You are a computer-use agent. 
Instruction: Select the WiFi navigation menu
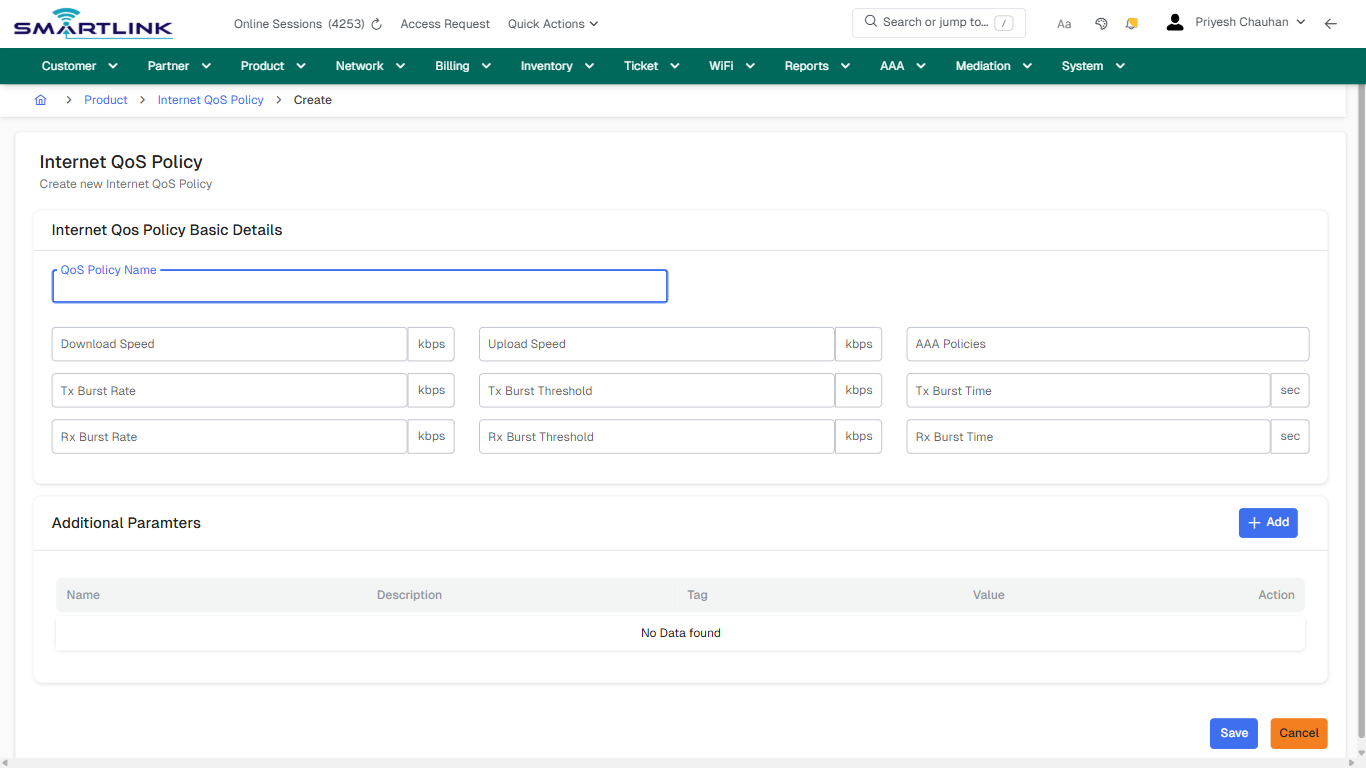pos(731,65)
